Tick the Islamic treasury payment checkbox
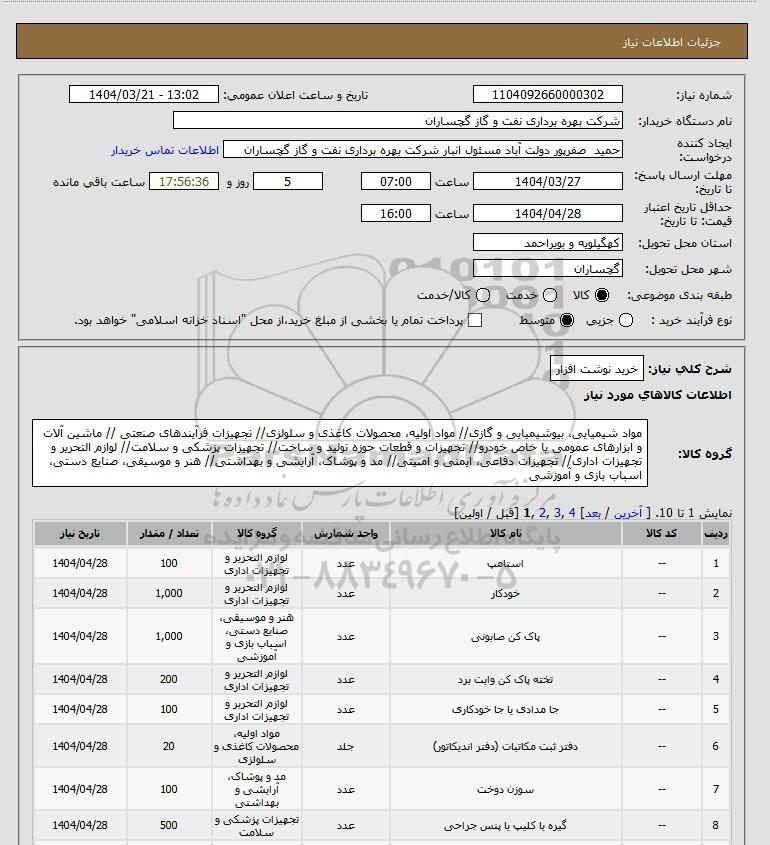 click(475, 321)
